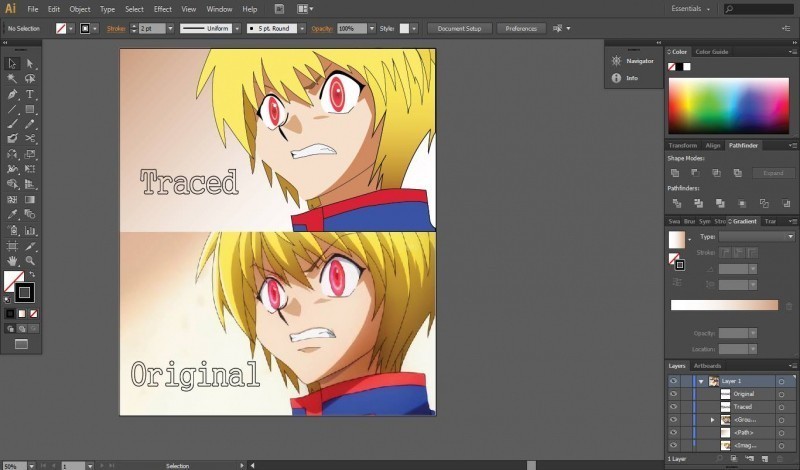Select the Blend tool
800x470 pixels.
point(30,214)
